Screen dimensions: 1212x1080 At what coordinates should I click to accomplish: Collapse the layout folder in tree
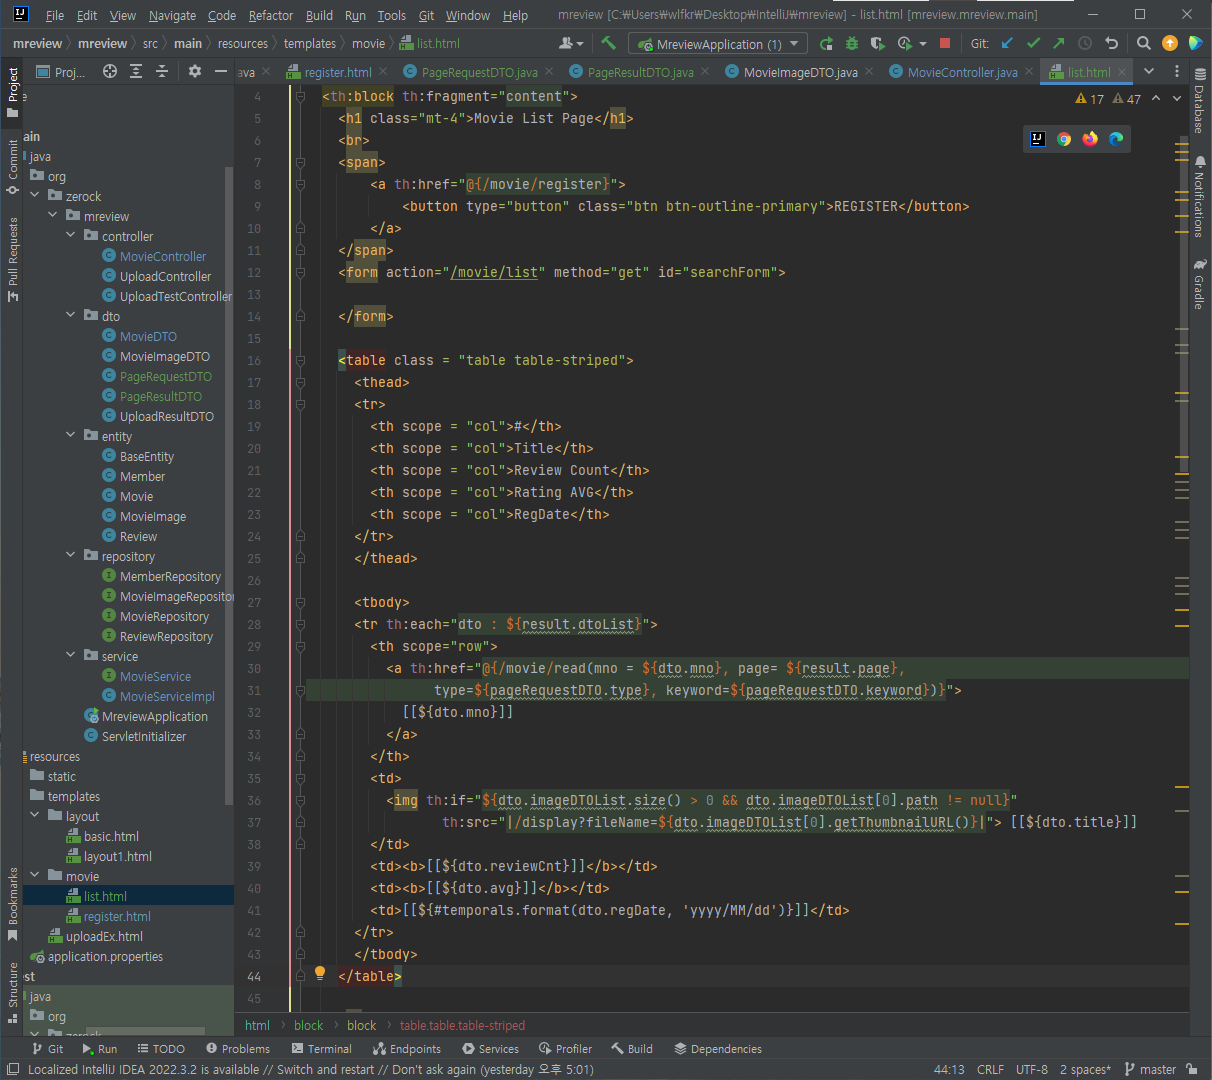click(34, 815)
